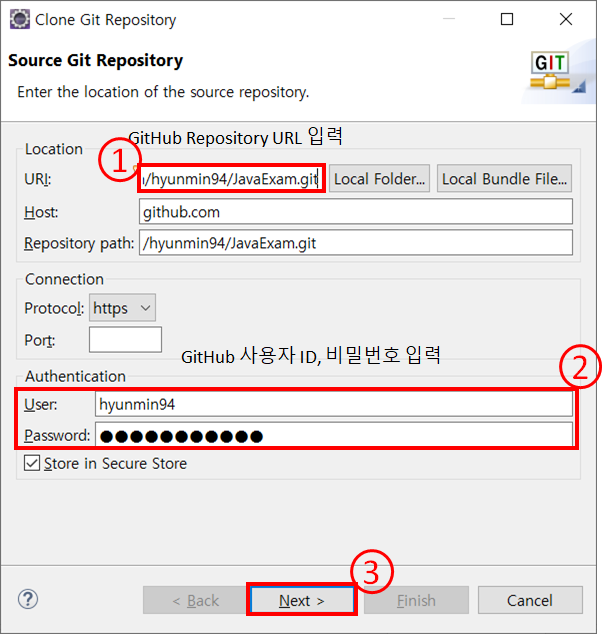602x634 pixels.
Task: Close the Clone Git Repository dialog
Action: pyautogui.click(x=566, y=19)
